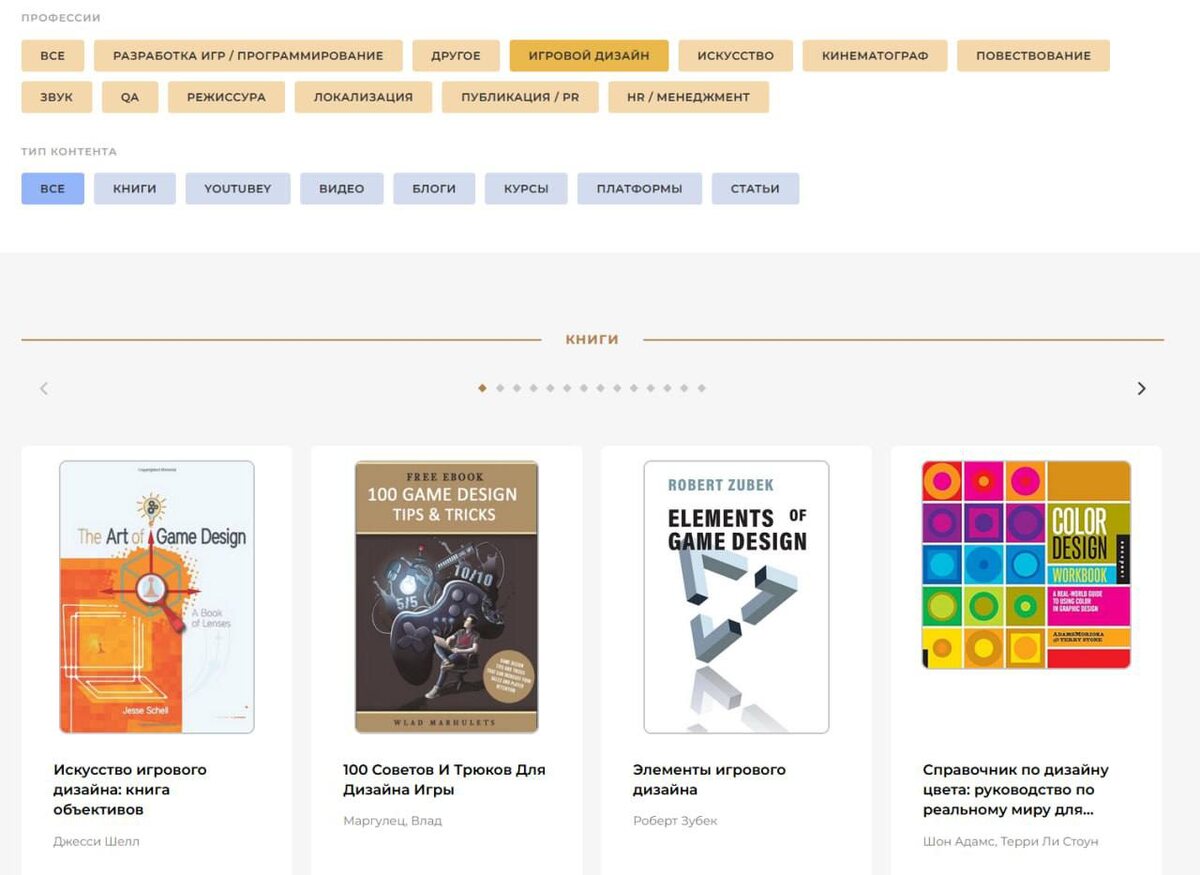Open title Элементы игрового дизайна
Viewport: 1200px width, 875px height.
point(709,780)
